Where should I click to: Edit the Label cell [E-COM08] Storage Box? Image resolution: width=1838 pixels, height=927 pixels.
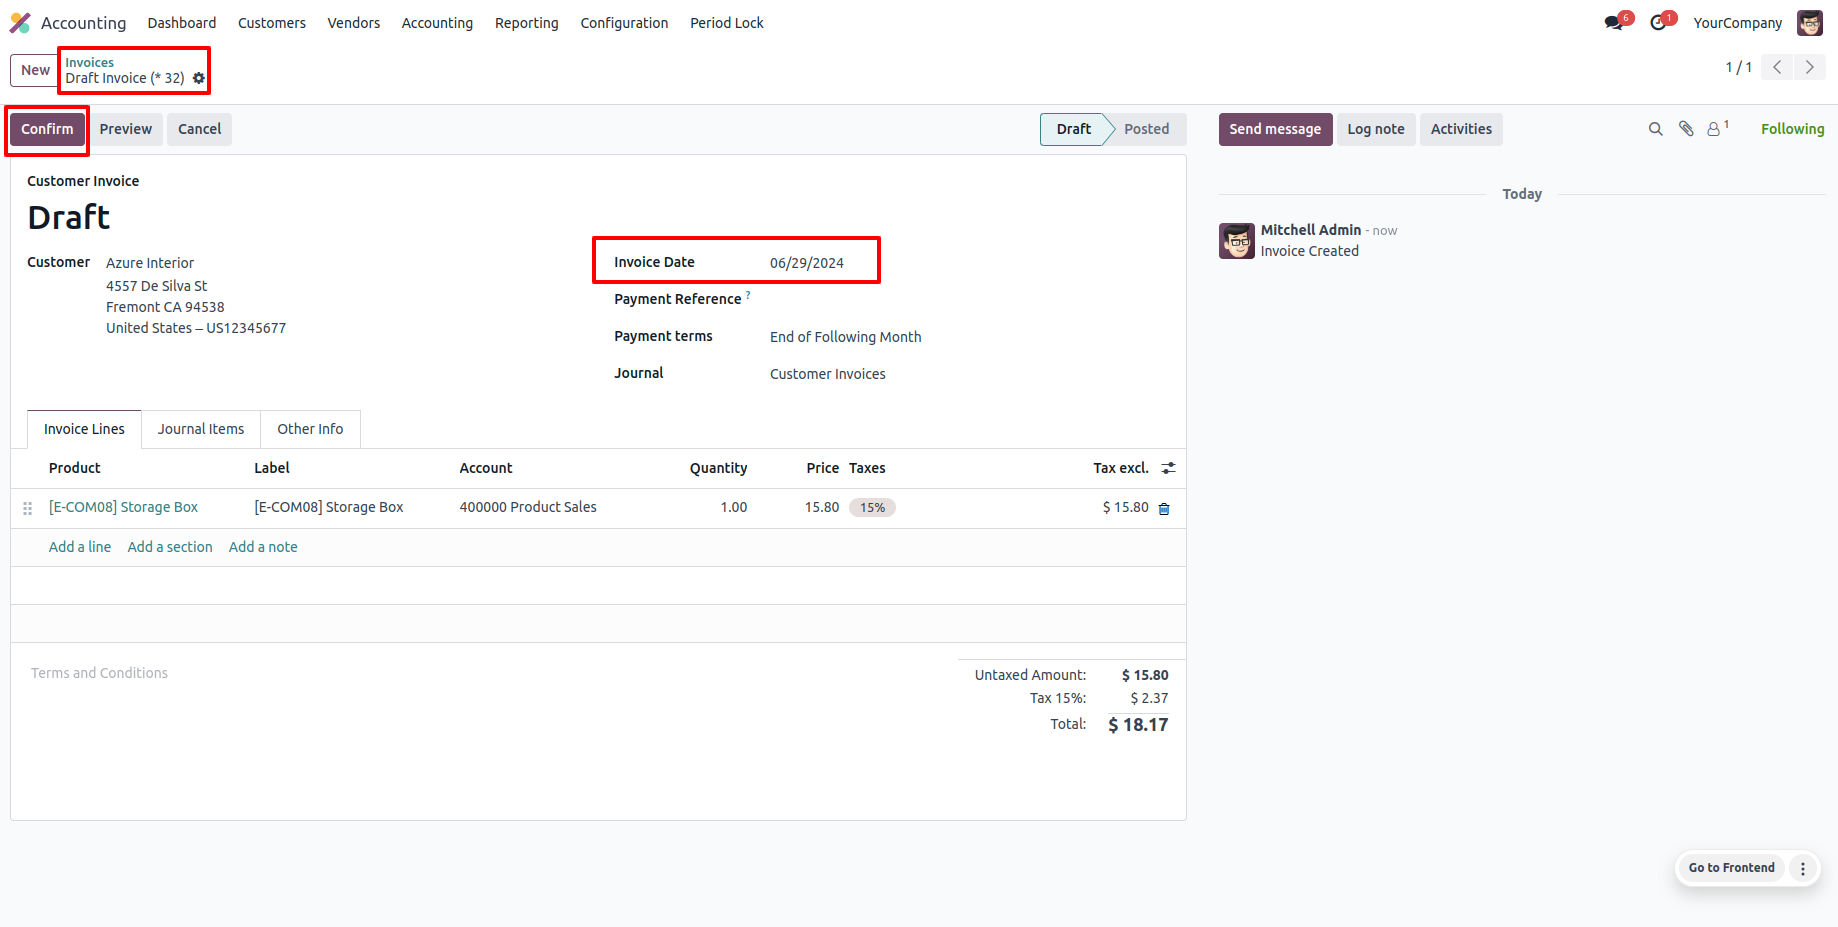tap(329, 507)
